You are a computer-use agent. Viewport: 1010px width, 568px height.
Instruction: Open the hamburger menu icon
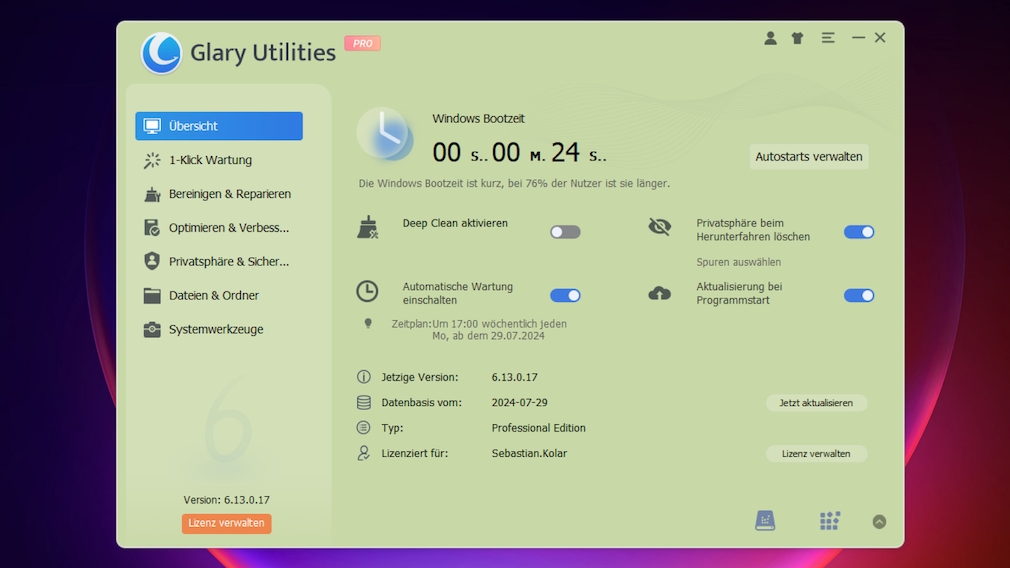tap(828, 38)
